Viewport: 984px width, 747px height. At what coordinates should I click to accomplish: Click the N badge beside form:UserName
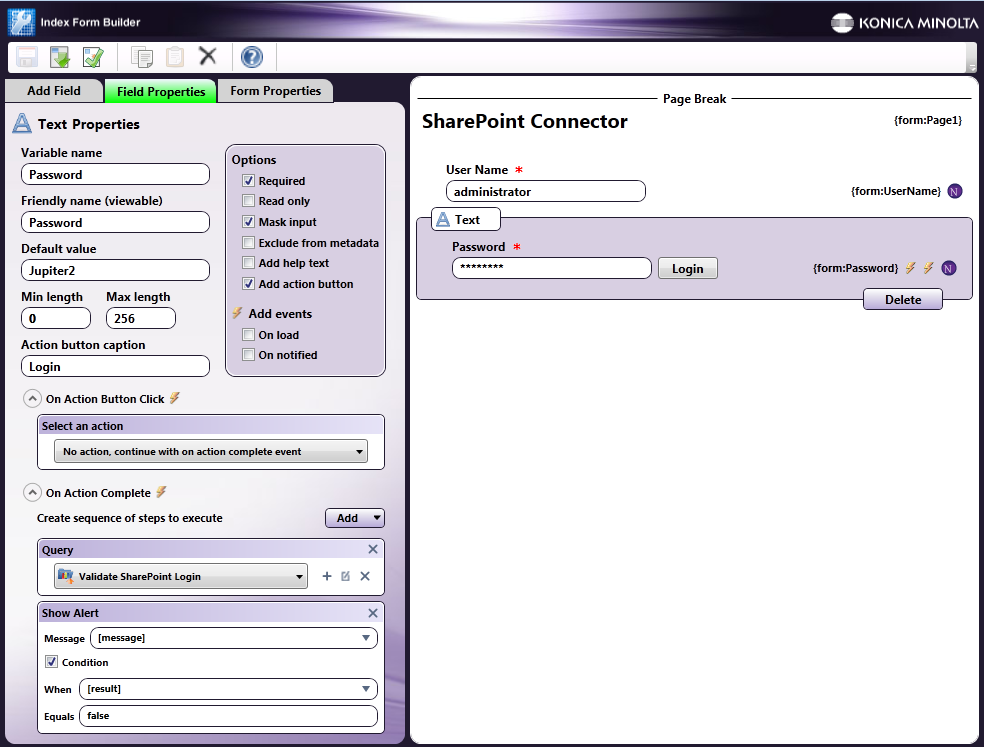click(955, 191)
